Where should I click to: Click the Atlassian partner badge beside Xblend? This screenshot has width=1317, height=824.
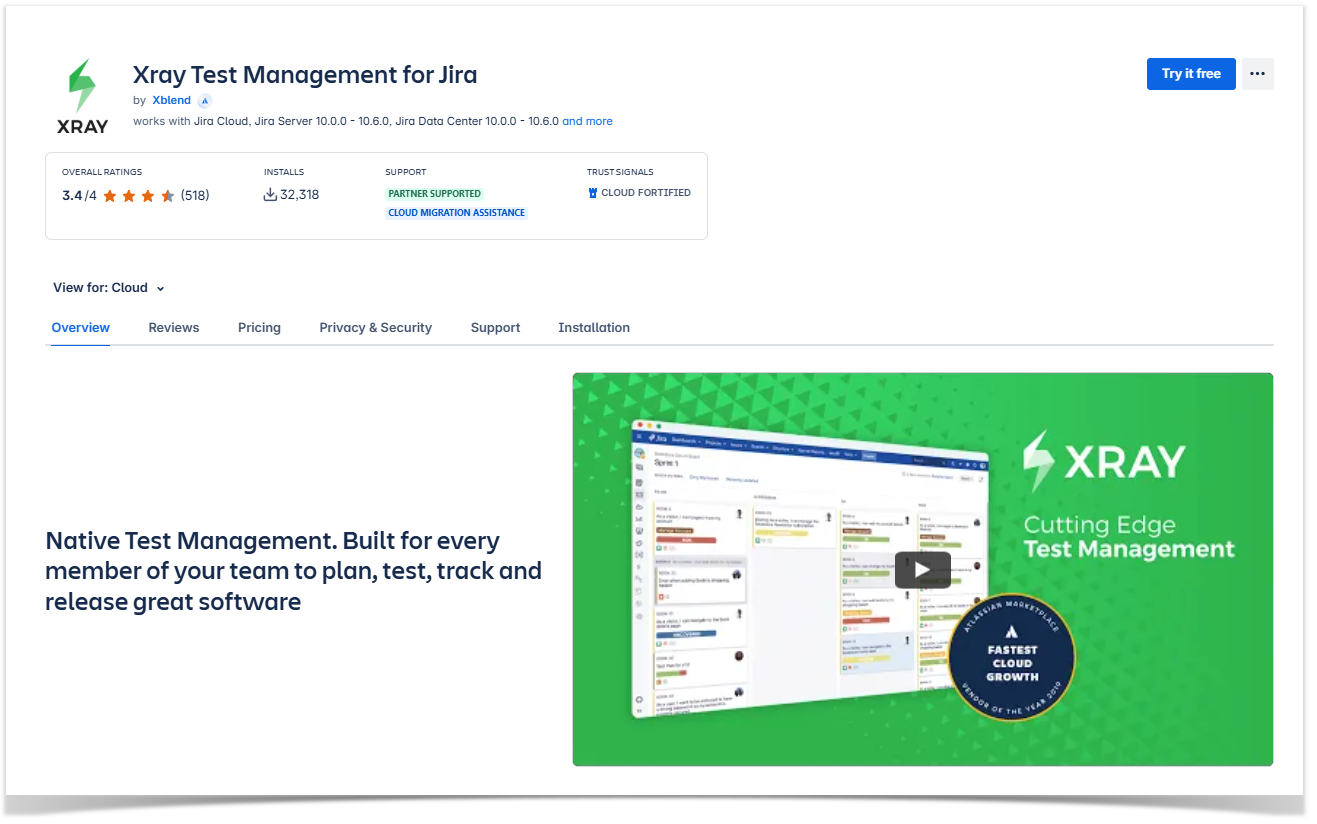point(205,101)
